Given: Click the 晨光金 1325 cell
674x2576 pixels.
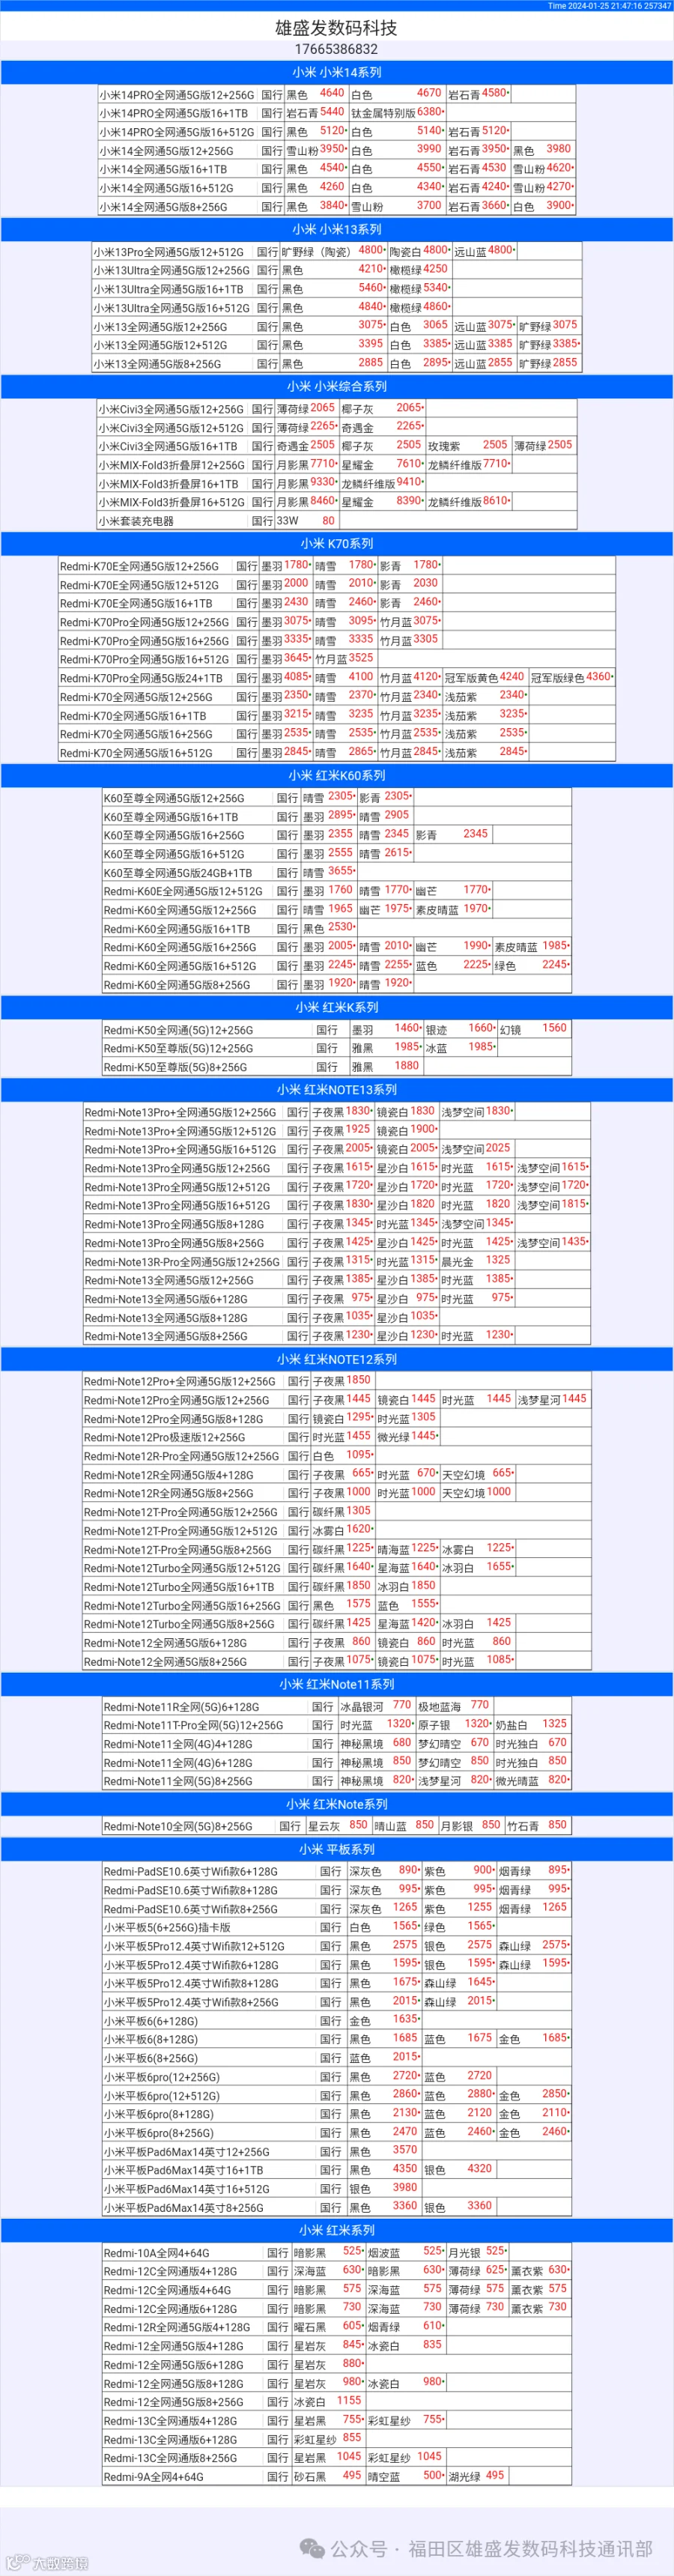Looking at the screenshot, I should point(476,1261).
